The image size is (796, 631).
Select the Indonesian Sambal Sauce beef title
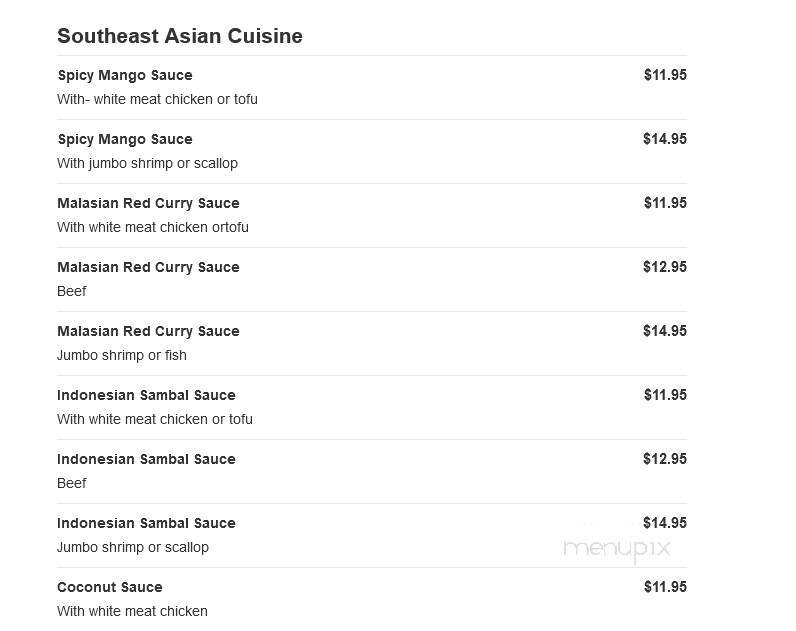[146, 459]
